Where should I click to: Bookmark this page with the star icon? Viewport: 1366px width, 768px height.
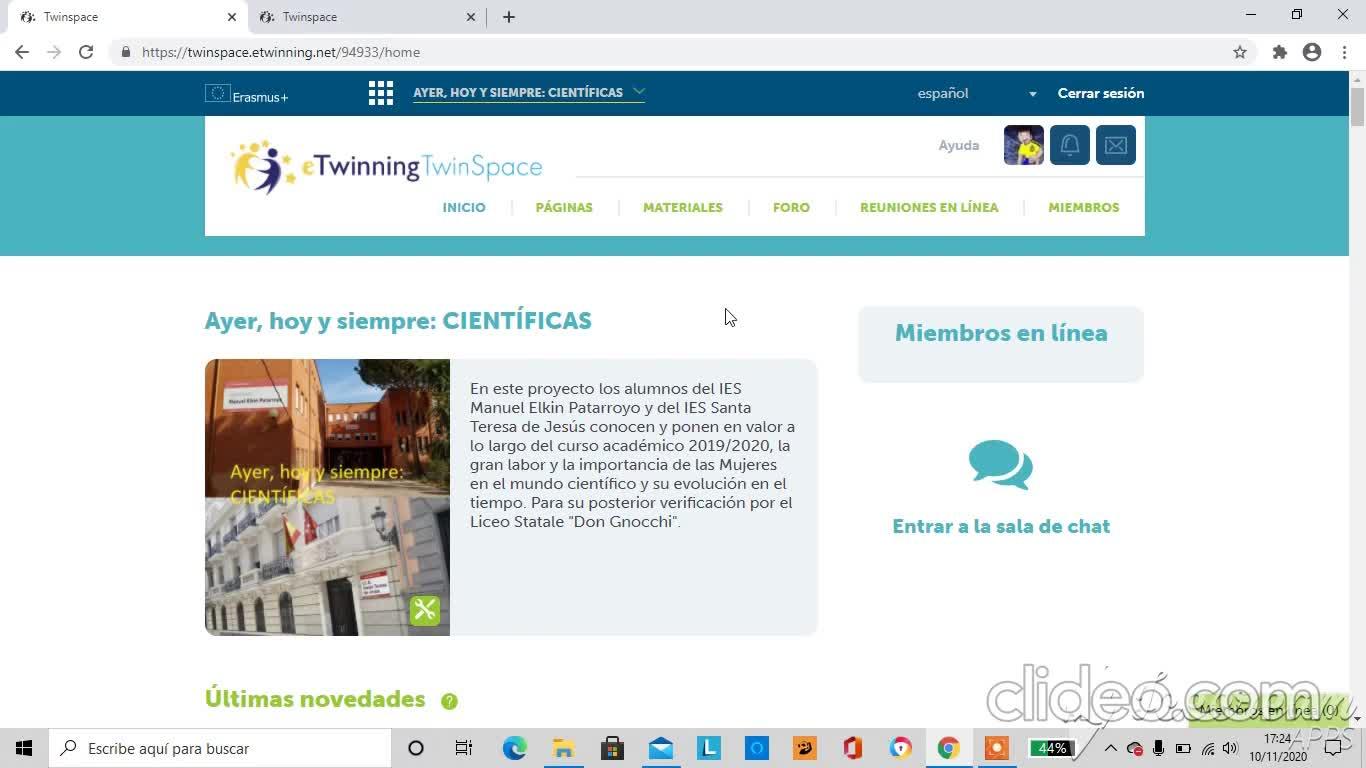[1240, 52]
